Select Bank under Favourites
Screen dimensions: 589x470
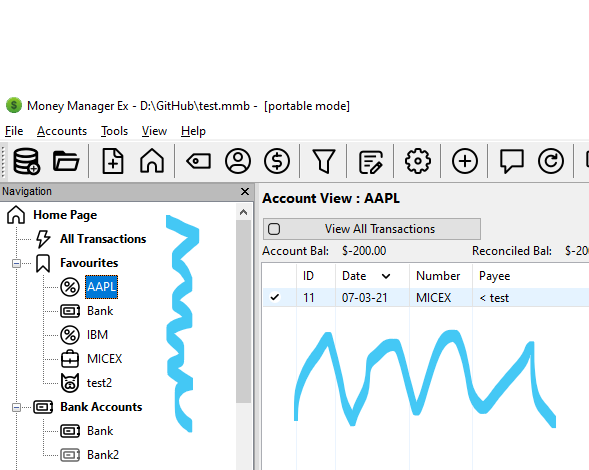click(x=100, y=311)
